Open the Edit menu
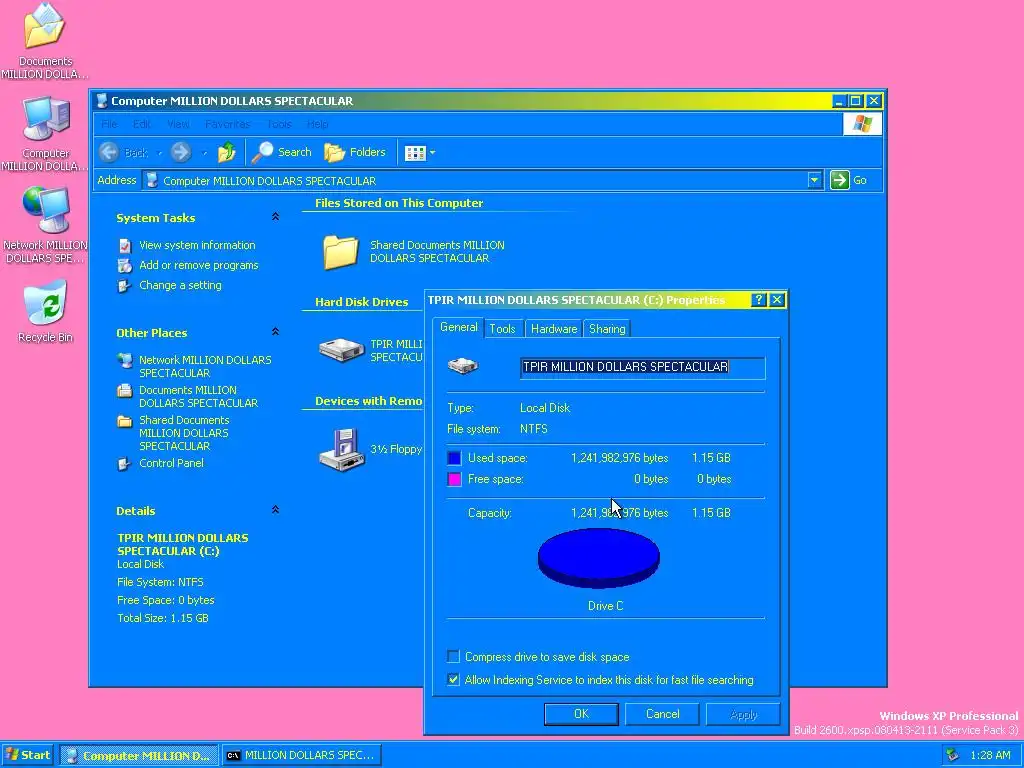This screenshot has height=768, width=1024. coord(142,124)
